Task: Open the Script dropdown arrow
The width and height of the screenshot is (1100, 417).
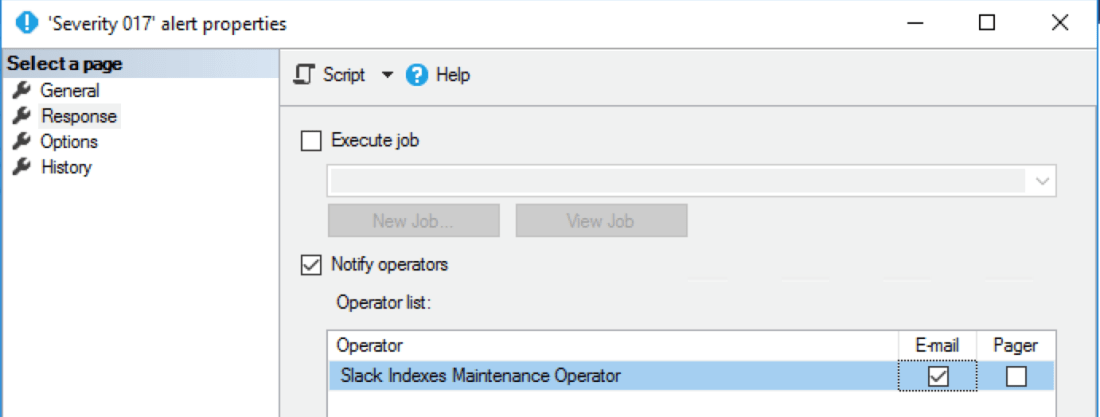Action: click(387, 75)
